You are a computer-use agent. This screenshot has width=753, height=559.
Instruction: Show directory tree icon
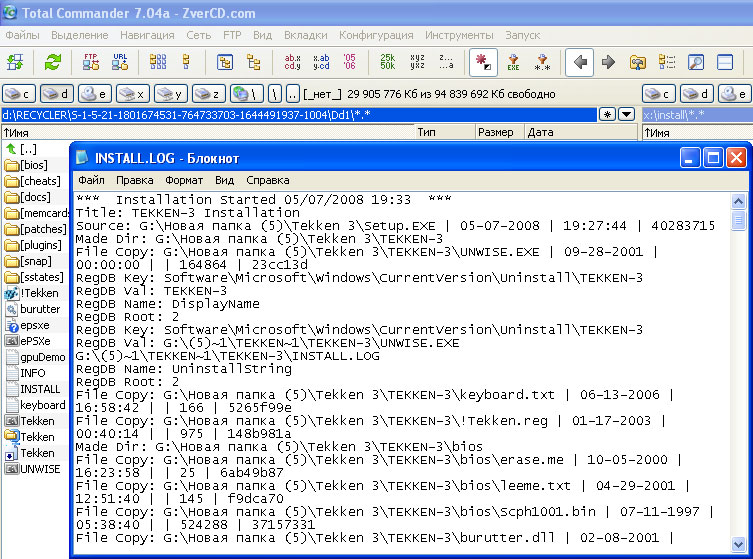click(253, 62)
